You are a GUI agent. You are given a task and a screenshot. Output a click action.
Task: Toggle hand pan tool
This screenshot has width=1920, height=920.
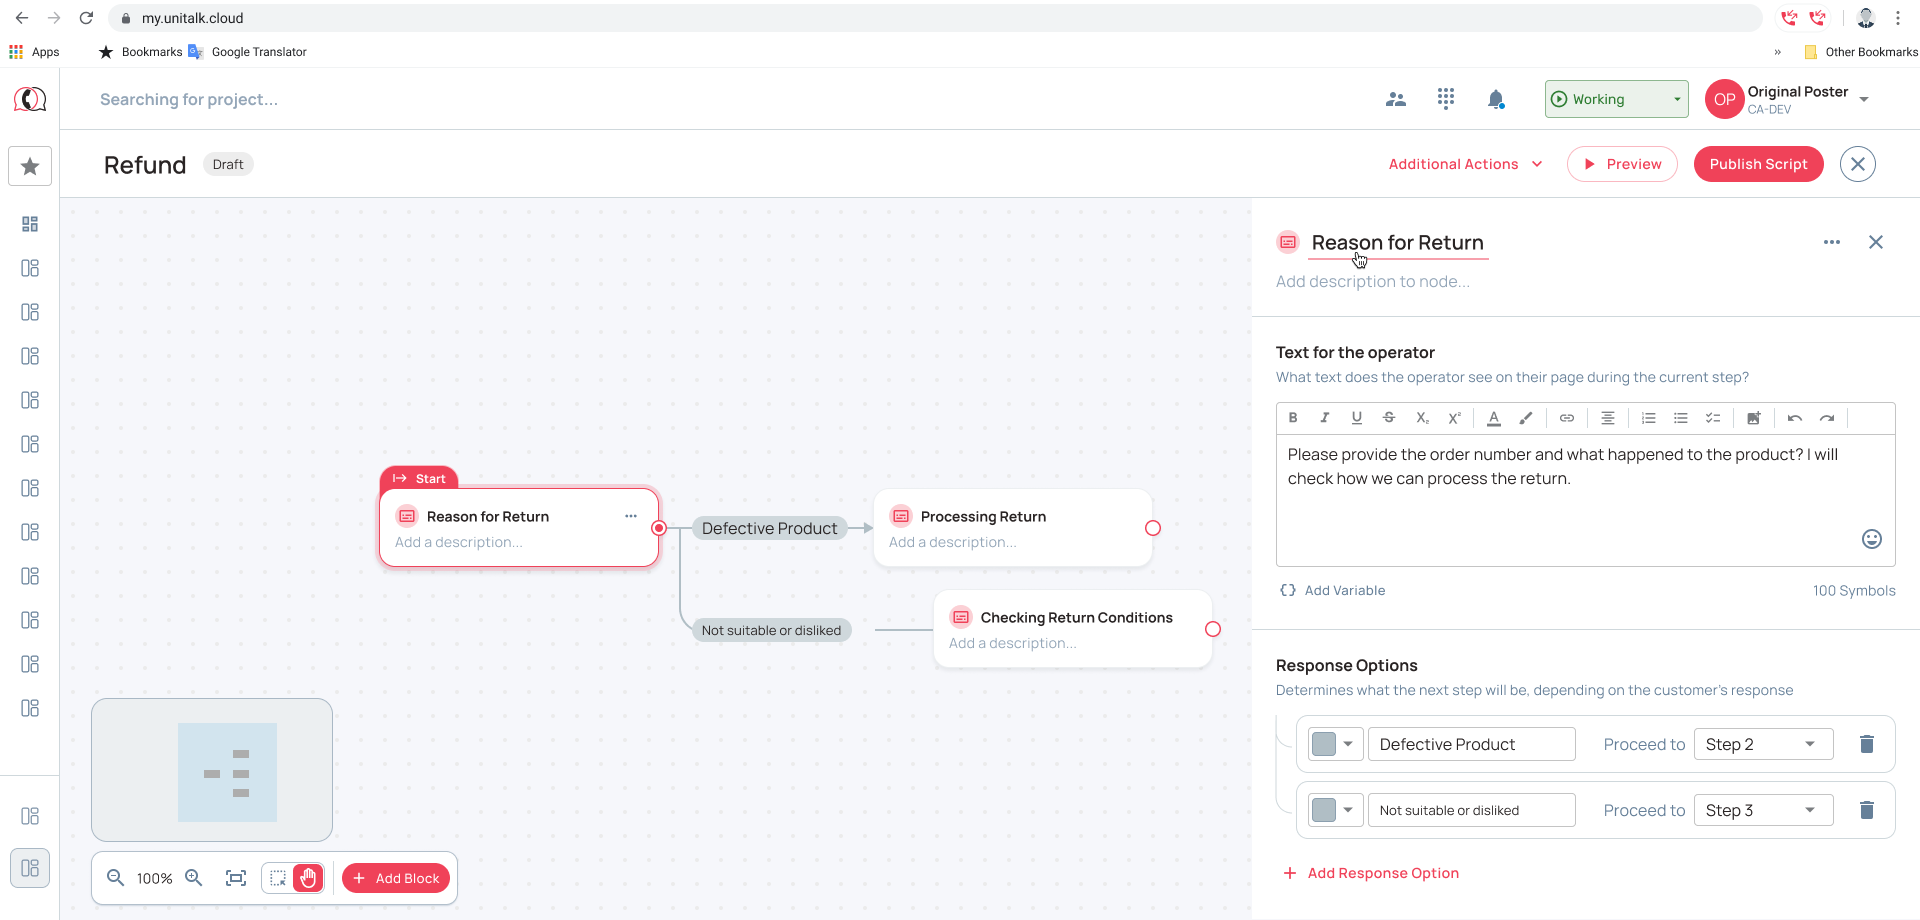tap(308, 878)
